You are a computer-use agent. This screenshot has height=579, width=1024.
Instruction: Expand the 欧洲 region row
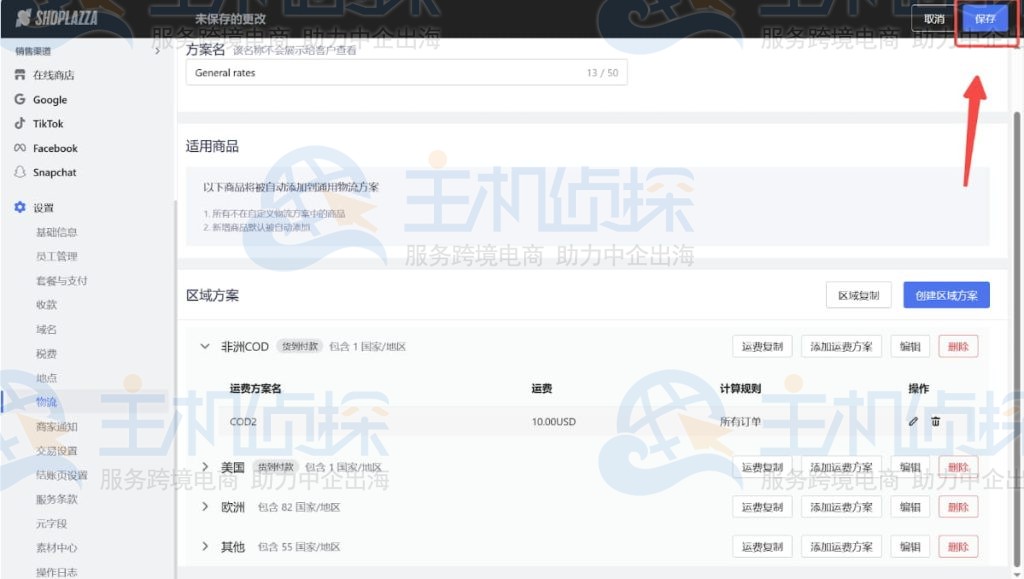tap(205, 507)
